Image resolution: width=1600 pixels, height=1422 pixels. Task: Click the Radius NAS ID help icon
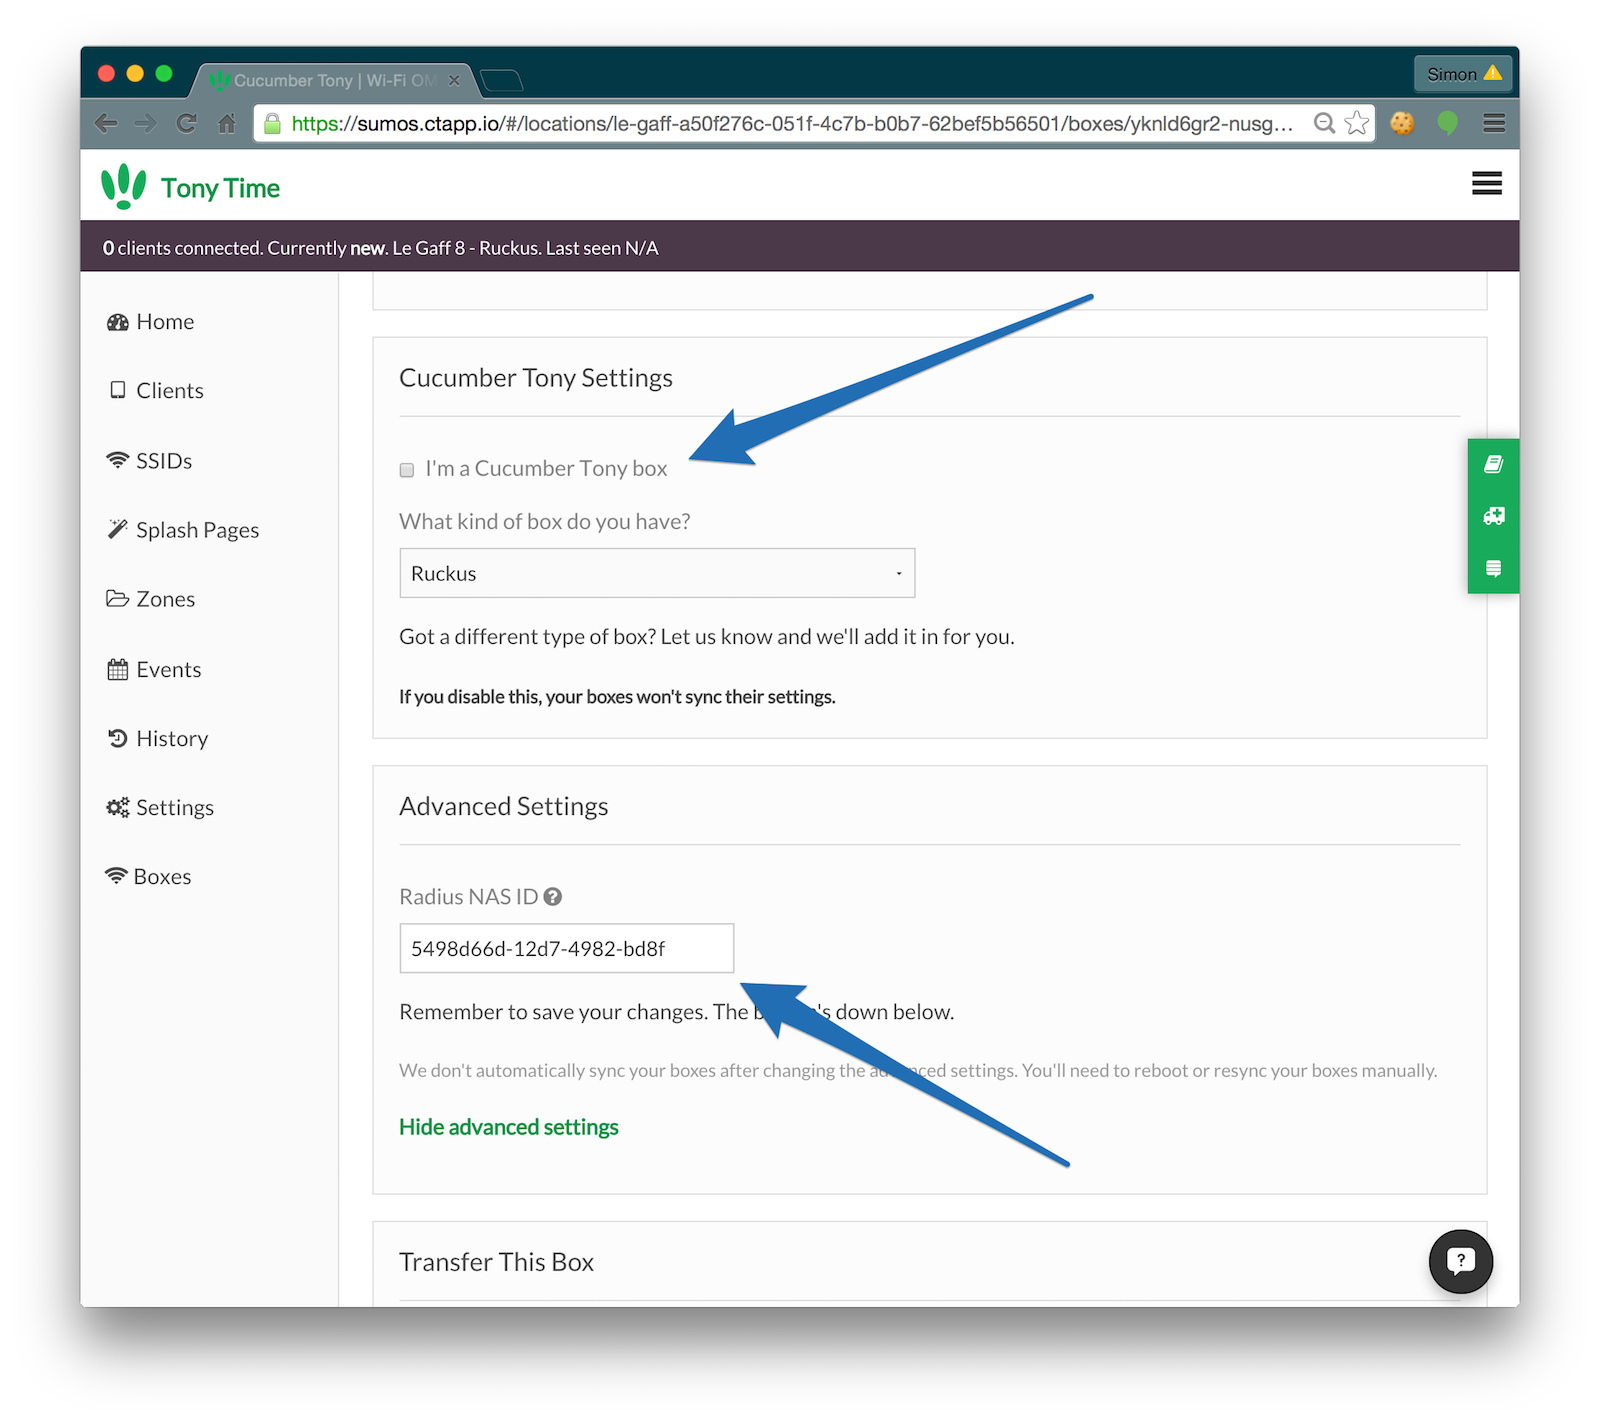tap(553, 897)
